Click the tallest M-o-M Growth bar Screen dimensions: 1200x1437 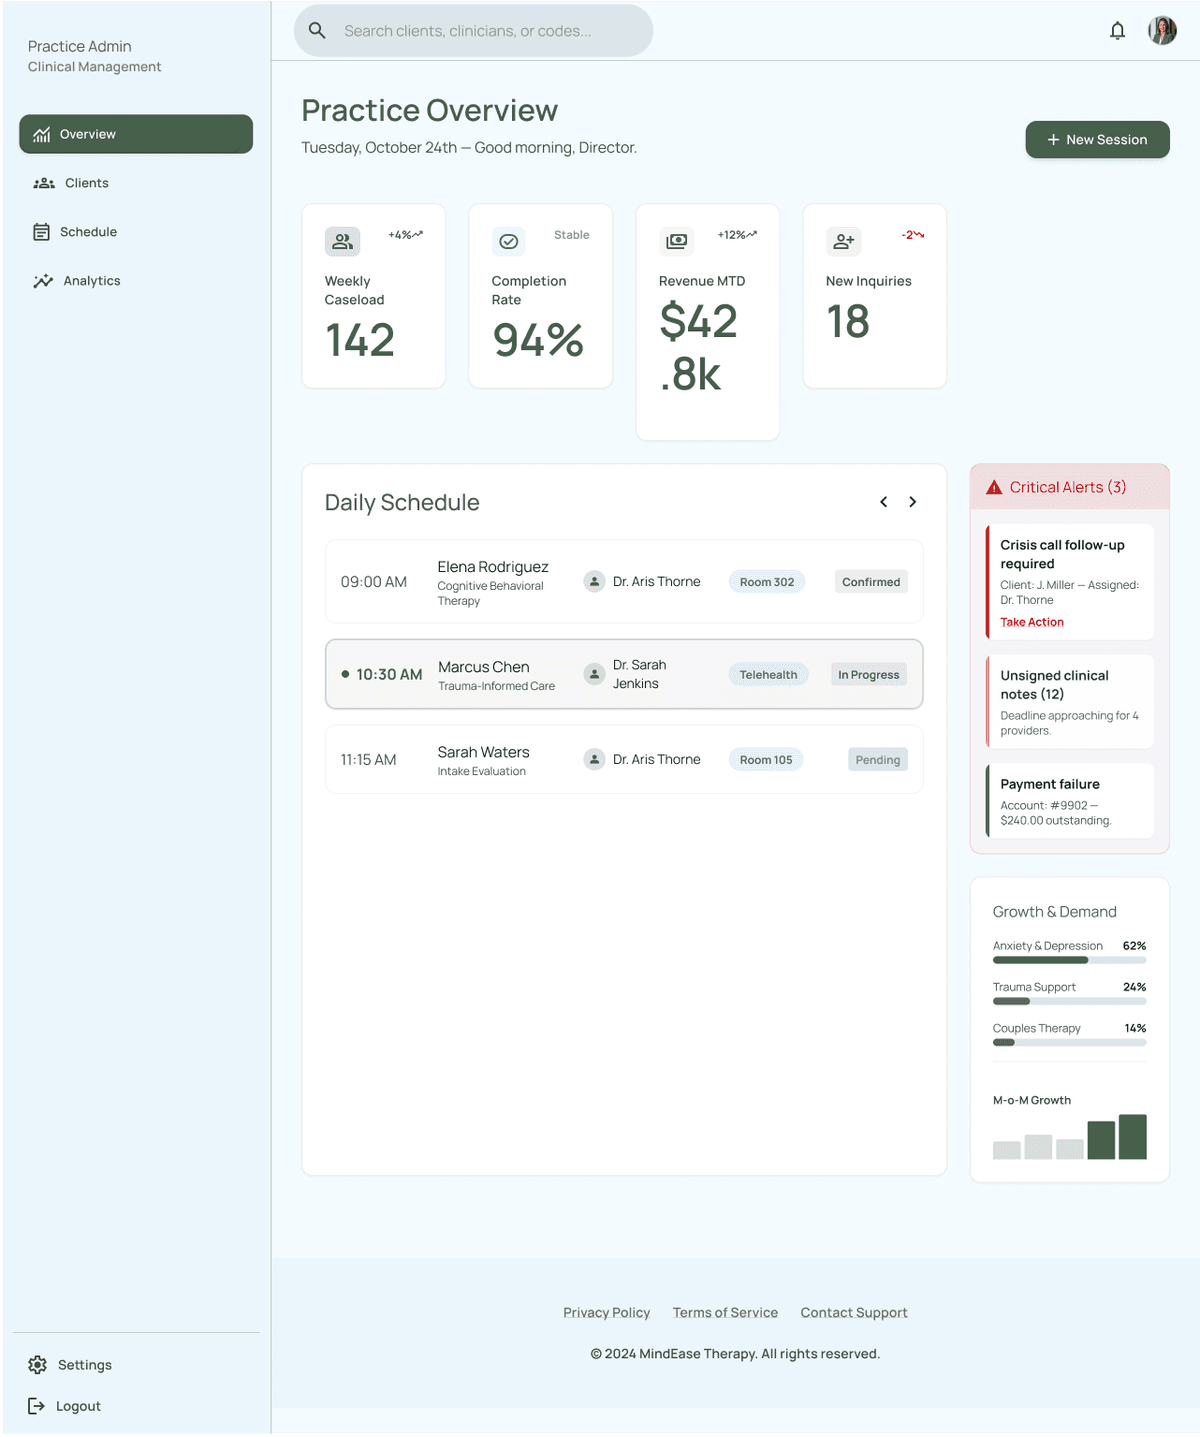pyautogui.click(x=1133, y=1137)
